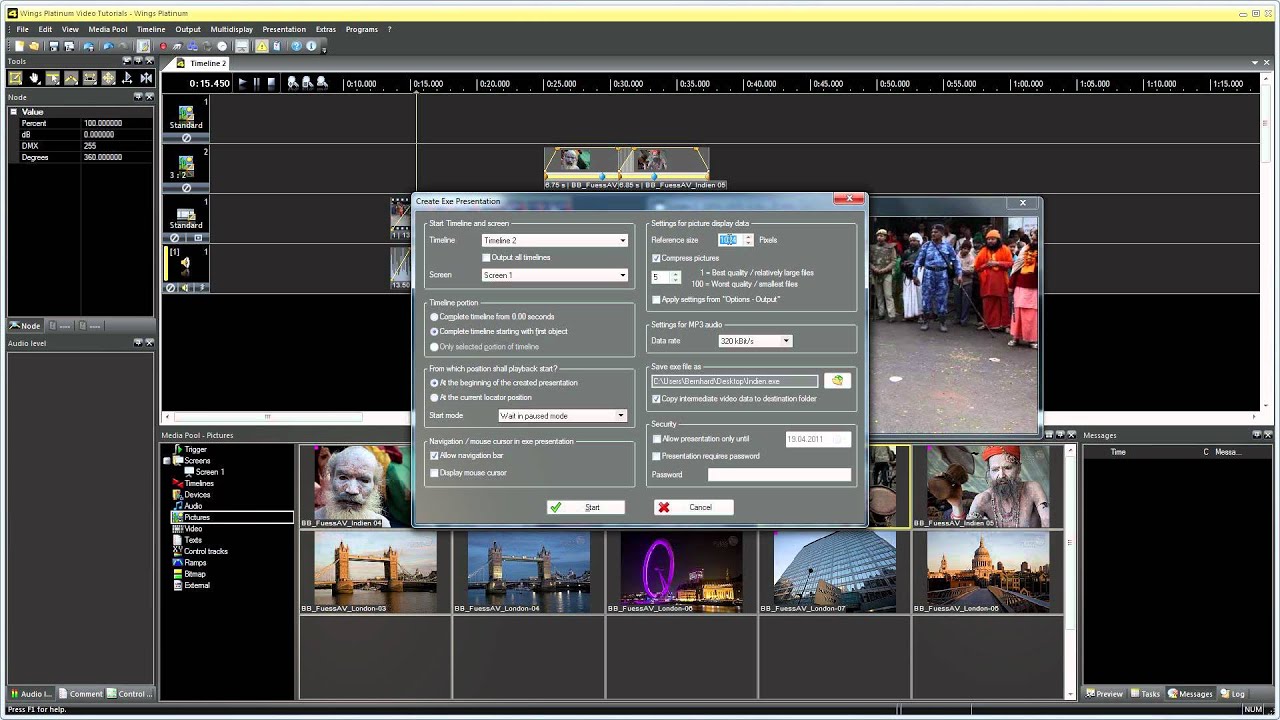
Task: Open the Screen dropdown showing Screen 1
Action: (555, 275)
